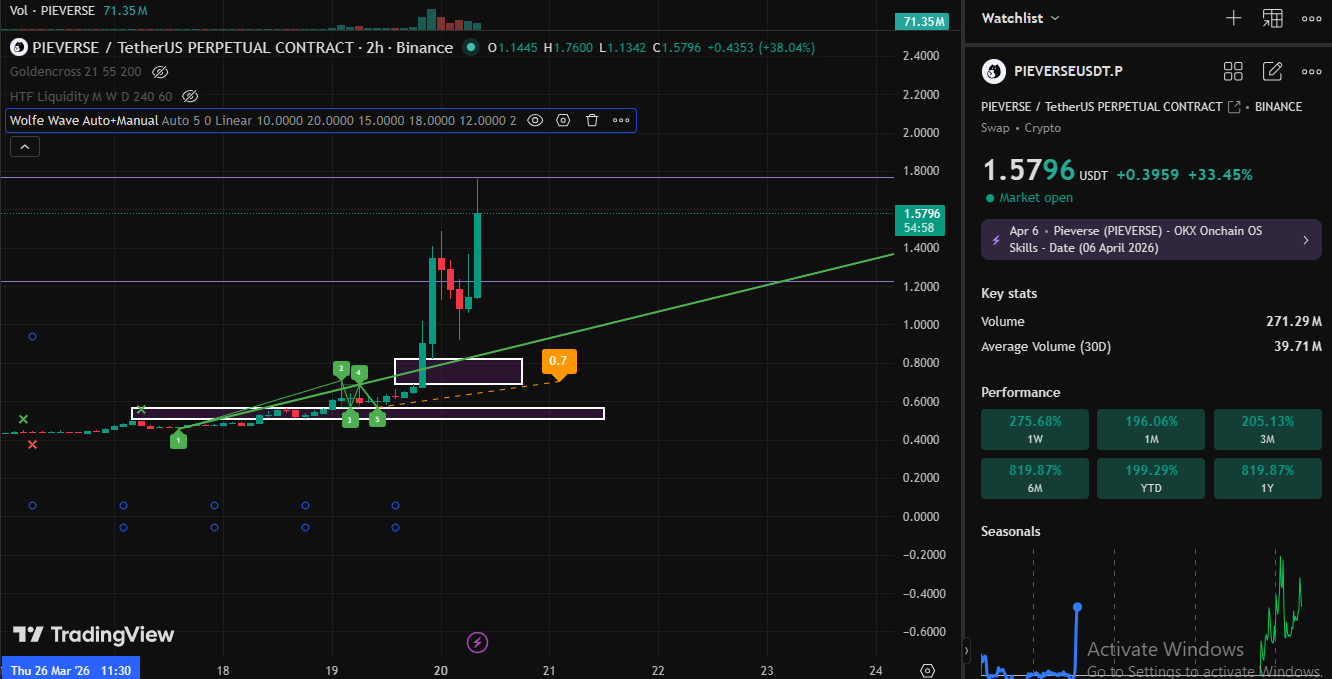Add a symbol to the watchlist
The height and width of the screenshot is (679, 1332).
click(x=1233, y=17)
